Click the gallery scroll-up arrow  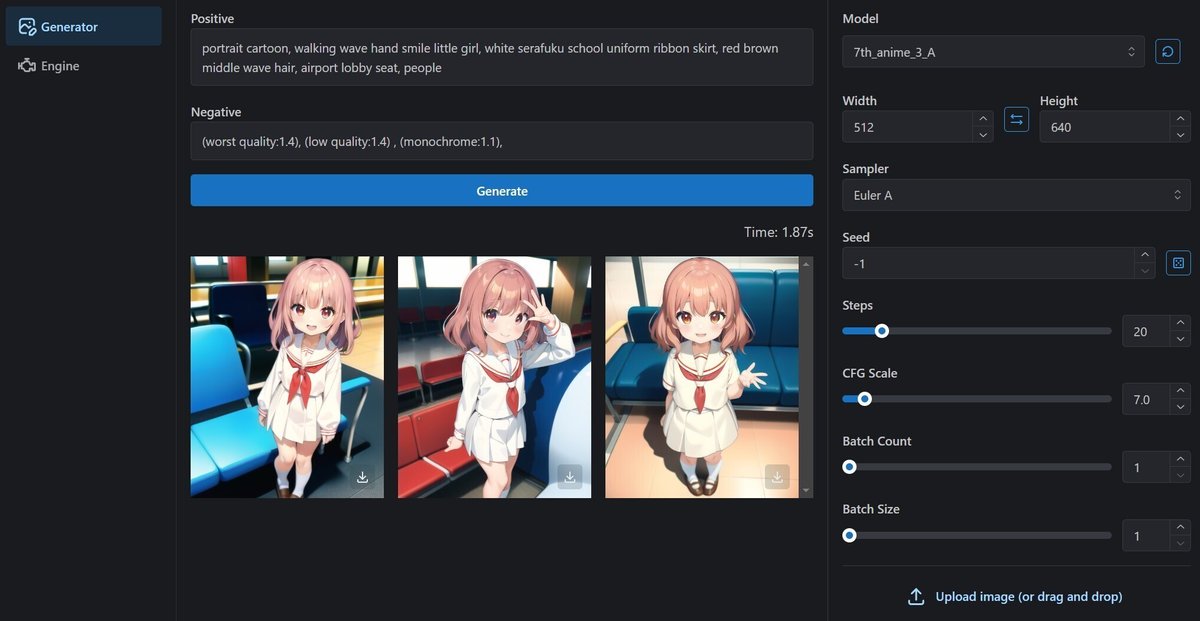[806, 263]
